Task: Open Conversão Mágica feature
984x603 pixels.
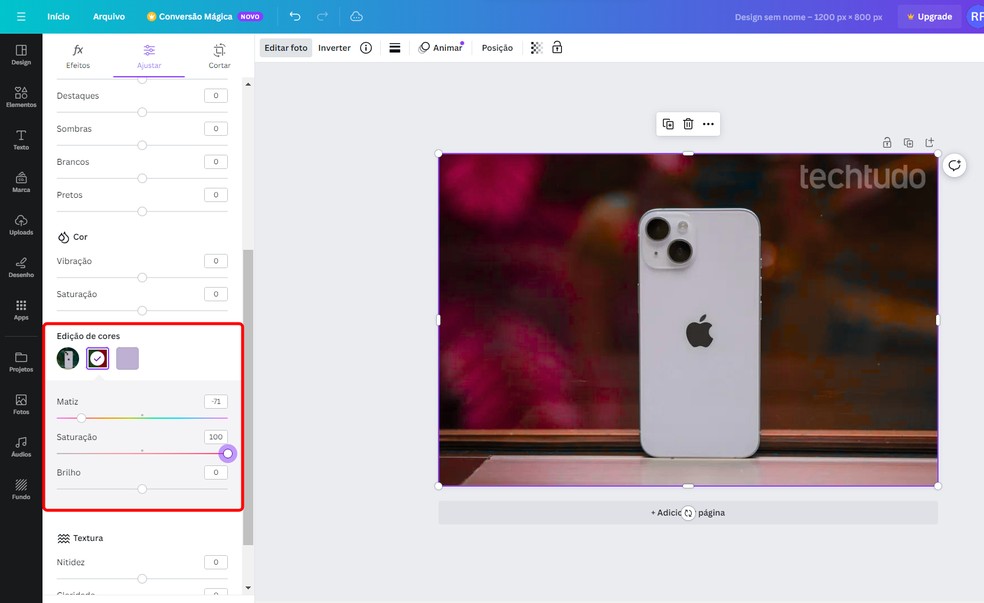Action: pos(204,16)
